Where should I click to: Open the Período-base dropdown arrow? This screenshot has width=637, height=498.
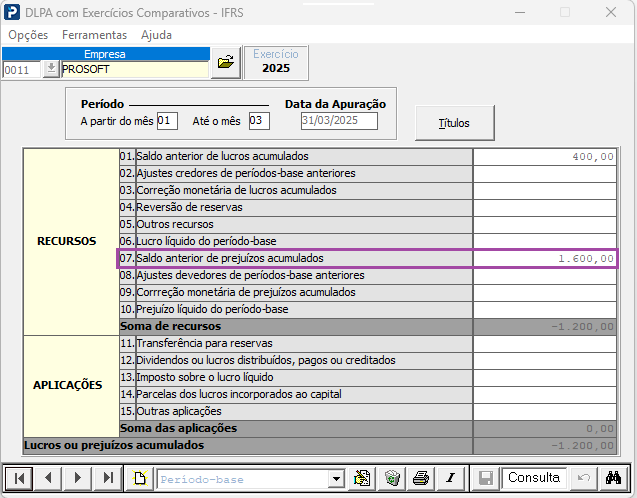pos(336,479)
